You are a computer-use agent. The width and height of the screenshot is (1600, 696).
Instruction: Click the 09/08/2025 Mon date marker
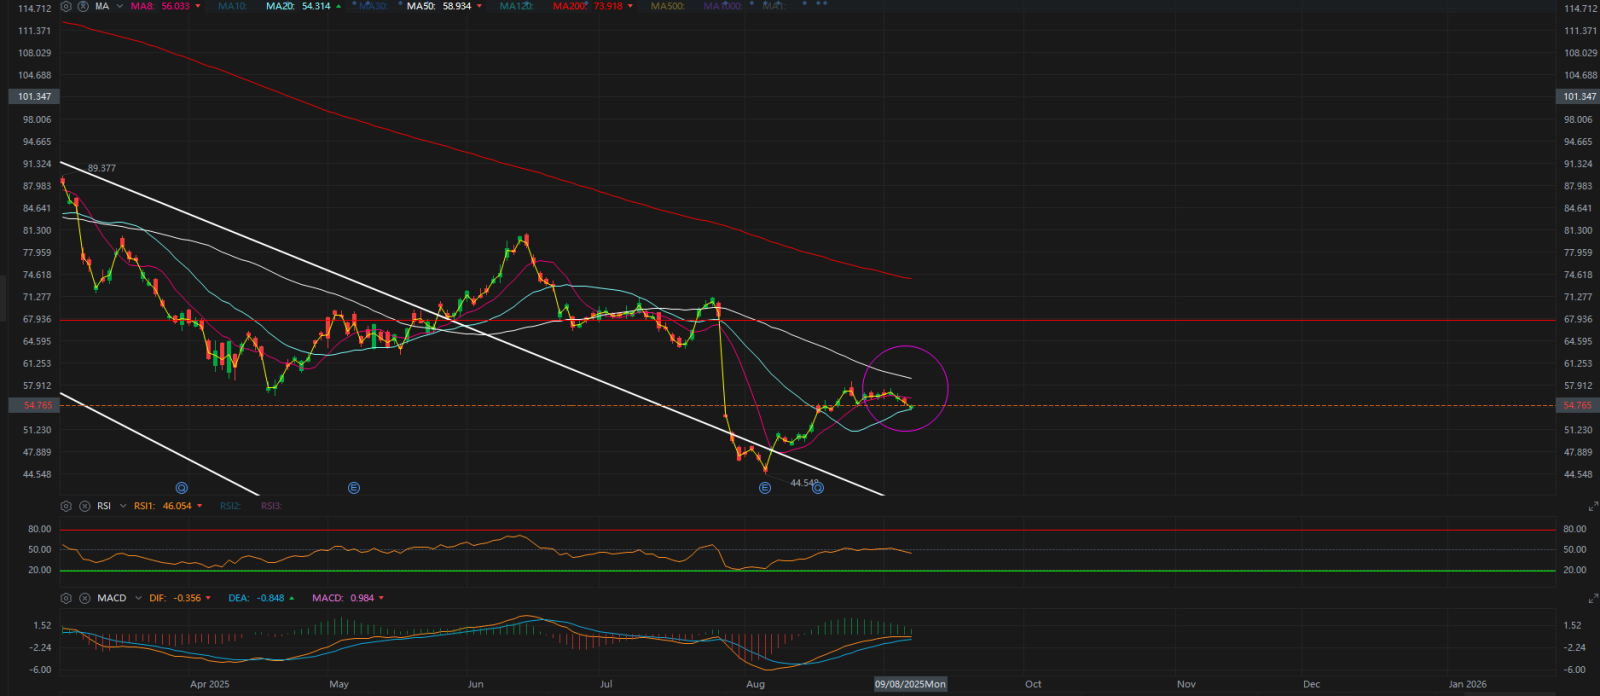click(910, 684)
